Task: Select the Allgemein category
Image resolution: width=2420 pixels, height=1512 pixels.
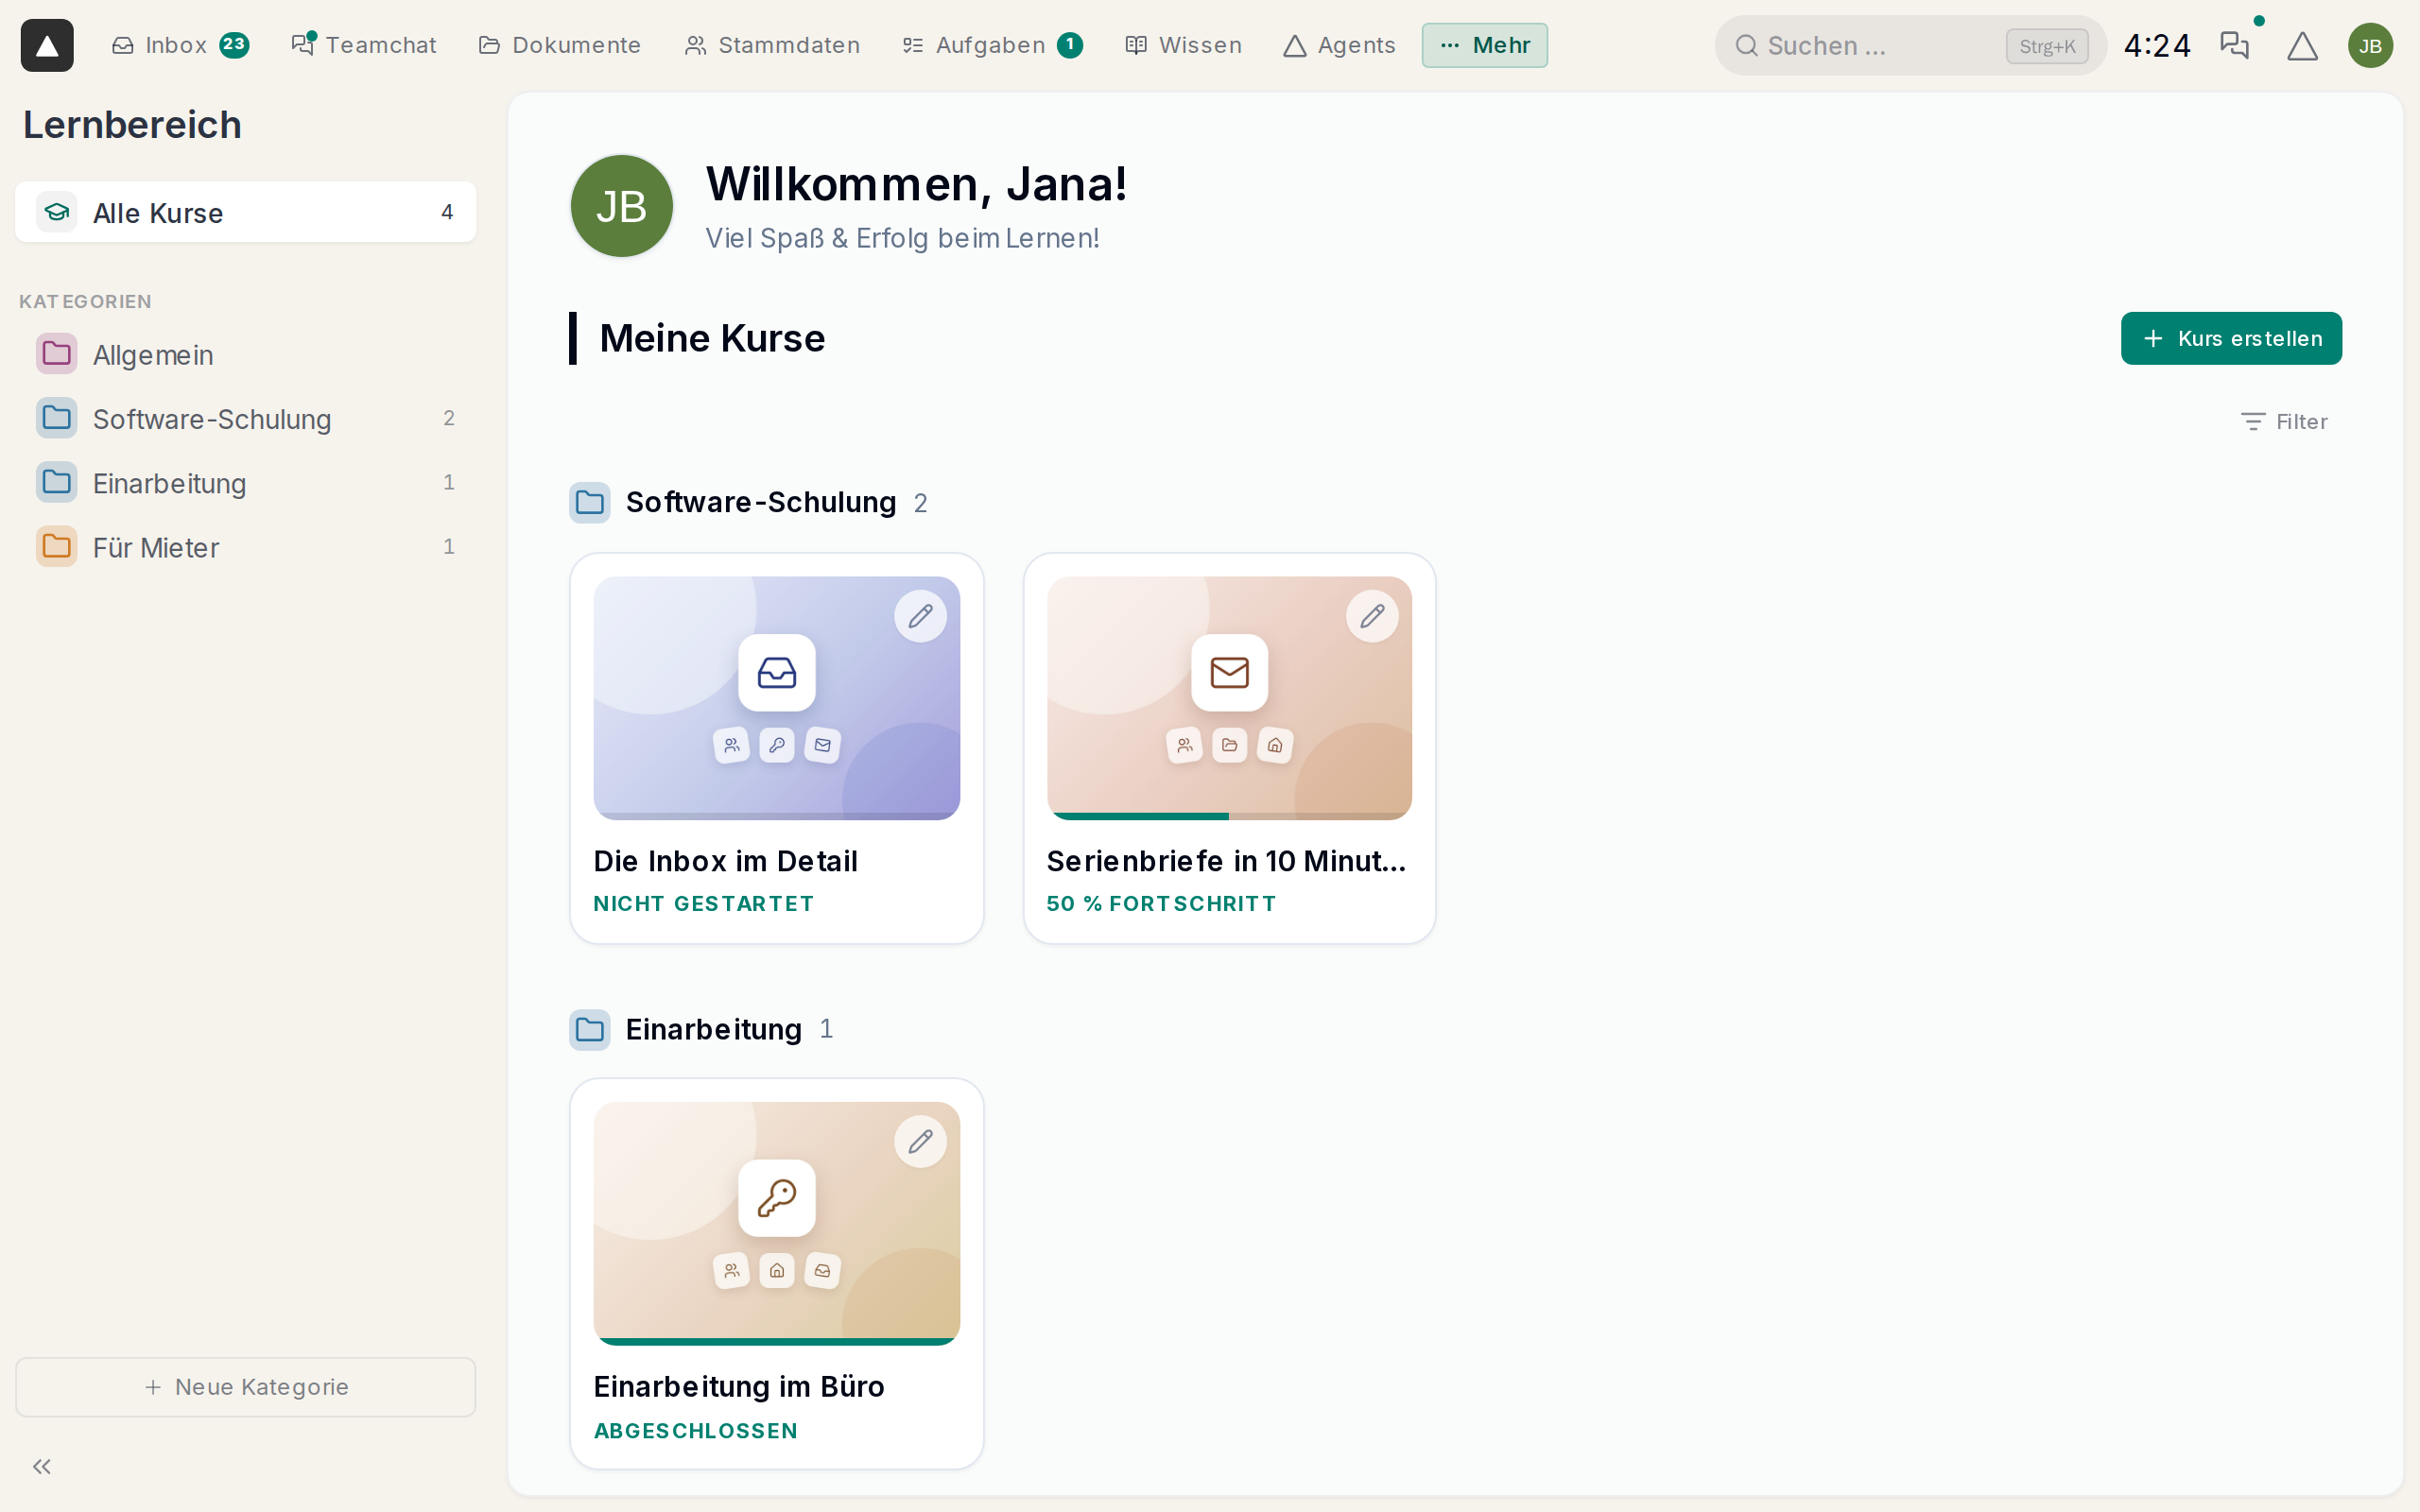Action: coord(245,354)
